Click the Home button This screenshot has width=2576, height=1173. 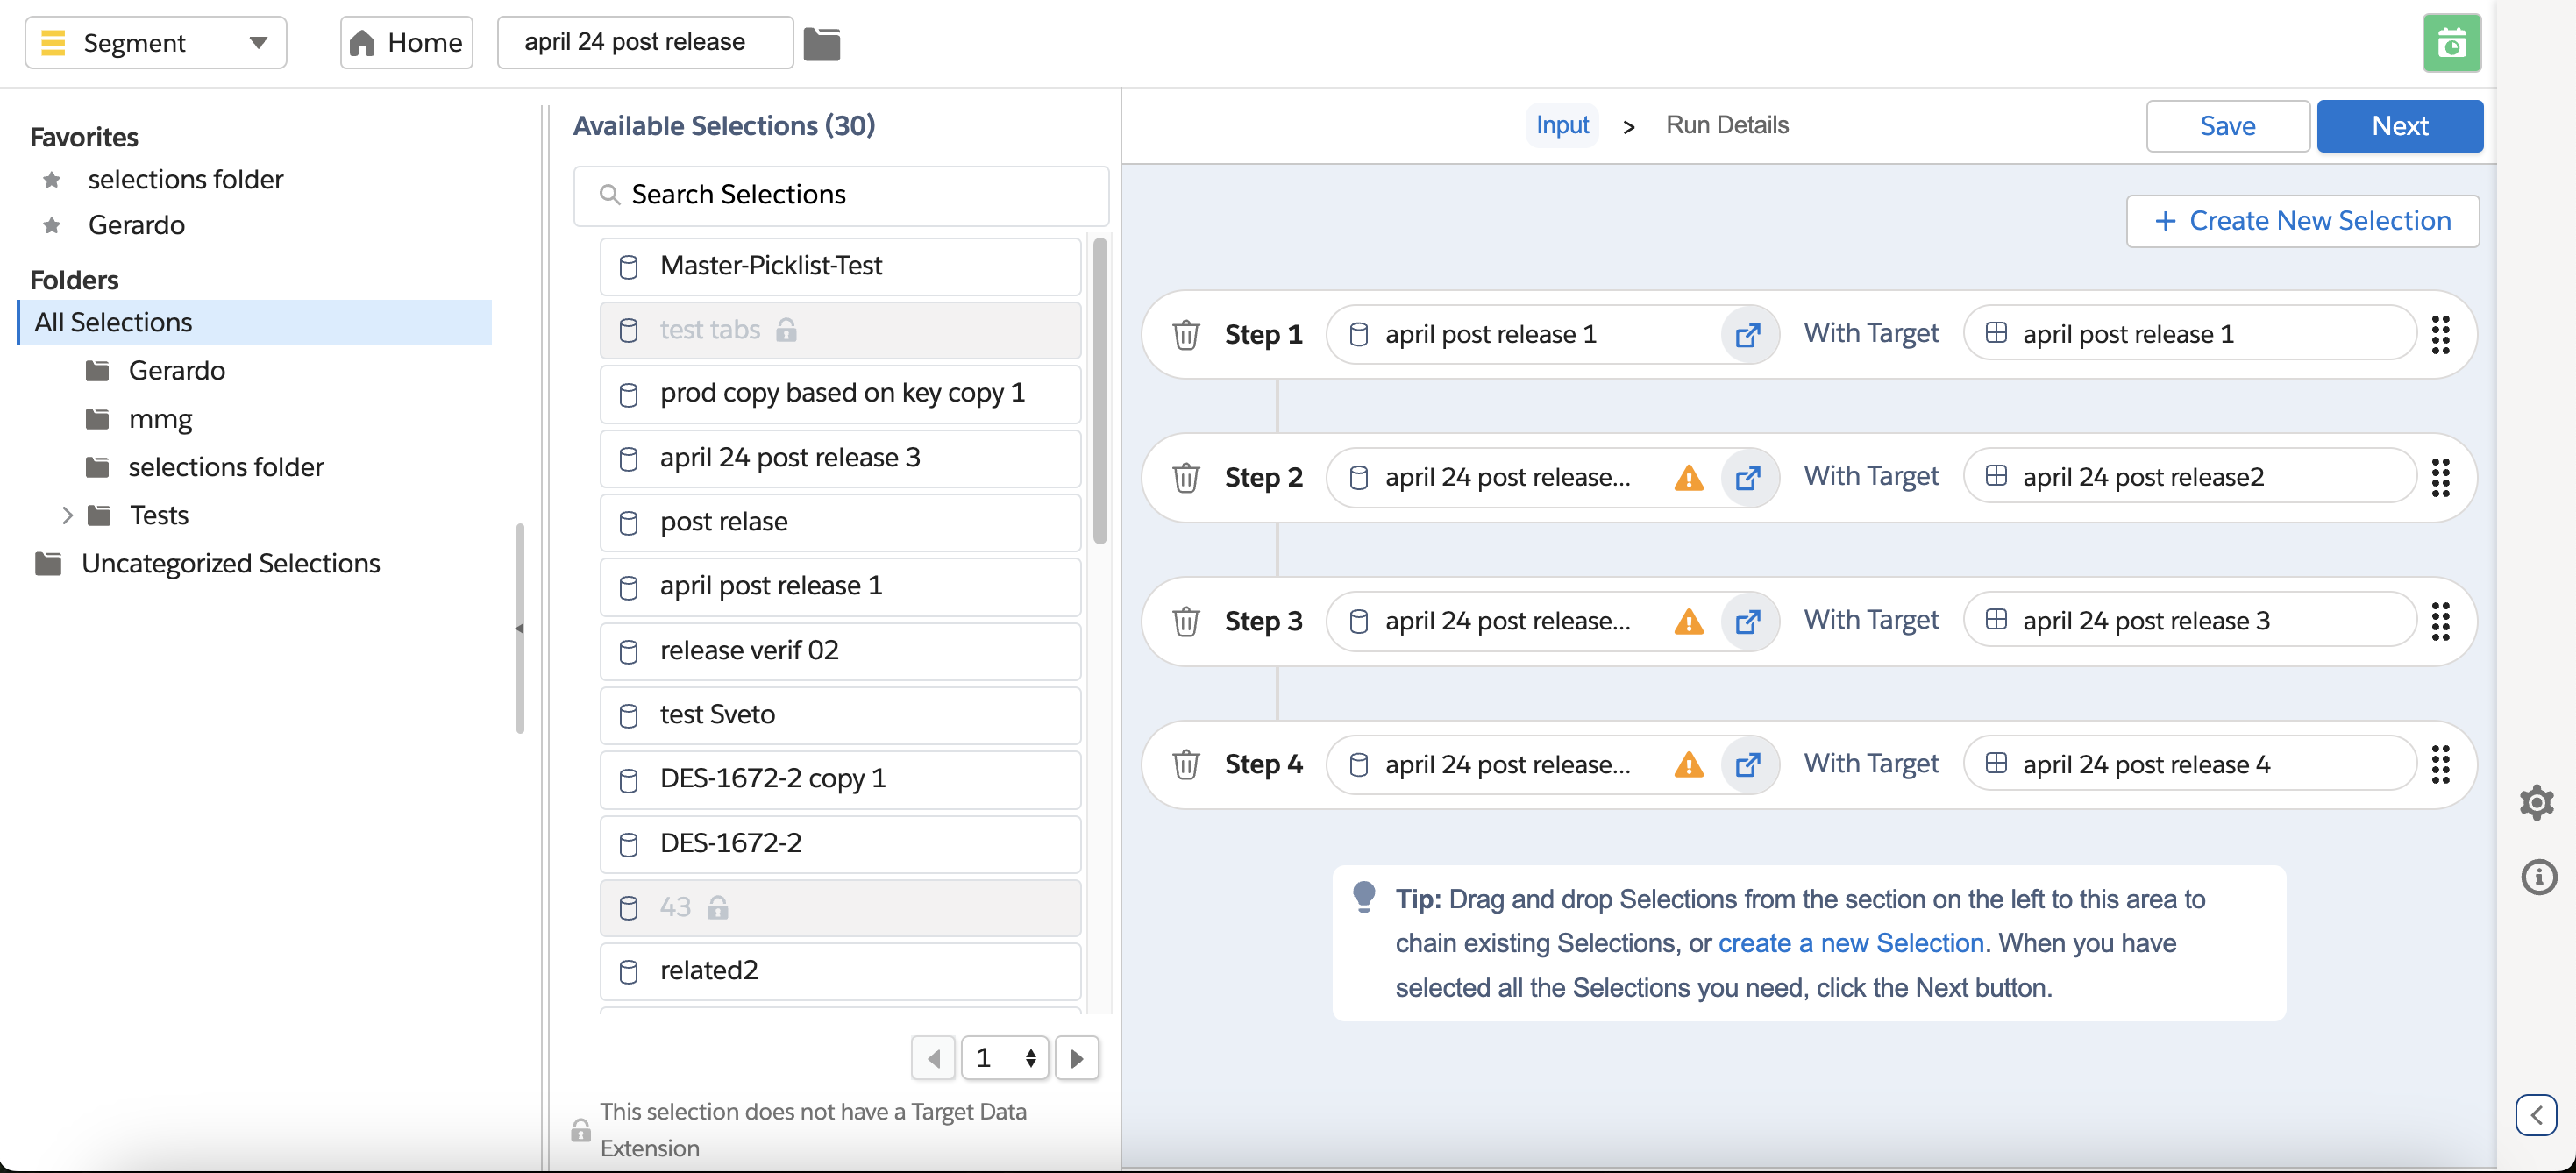point(406,43)
